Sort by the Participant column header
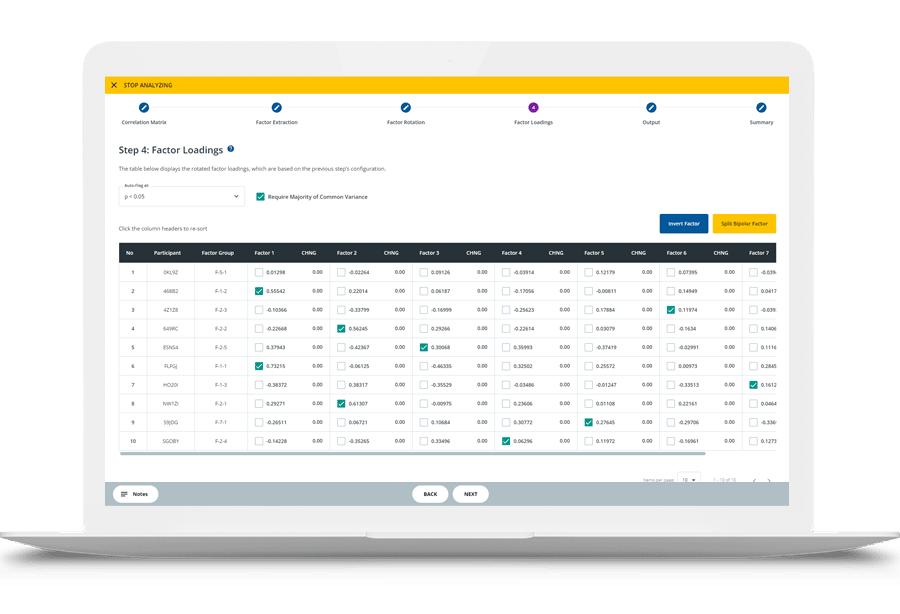The height and width of the screenshot is (614, 900). pos(166,253)
